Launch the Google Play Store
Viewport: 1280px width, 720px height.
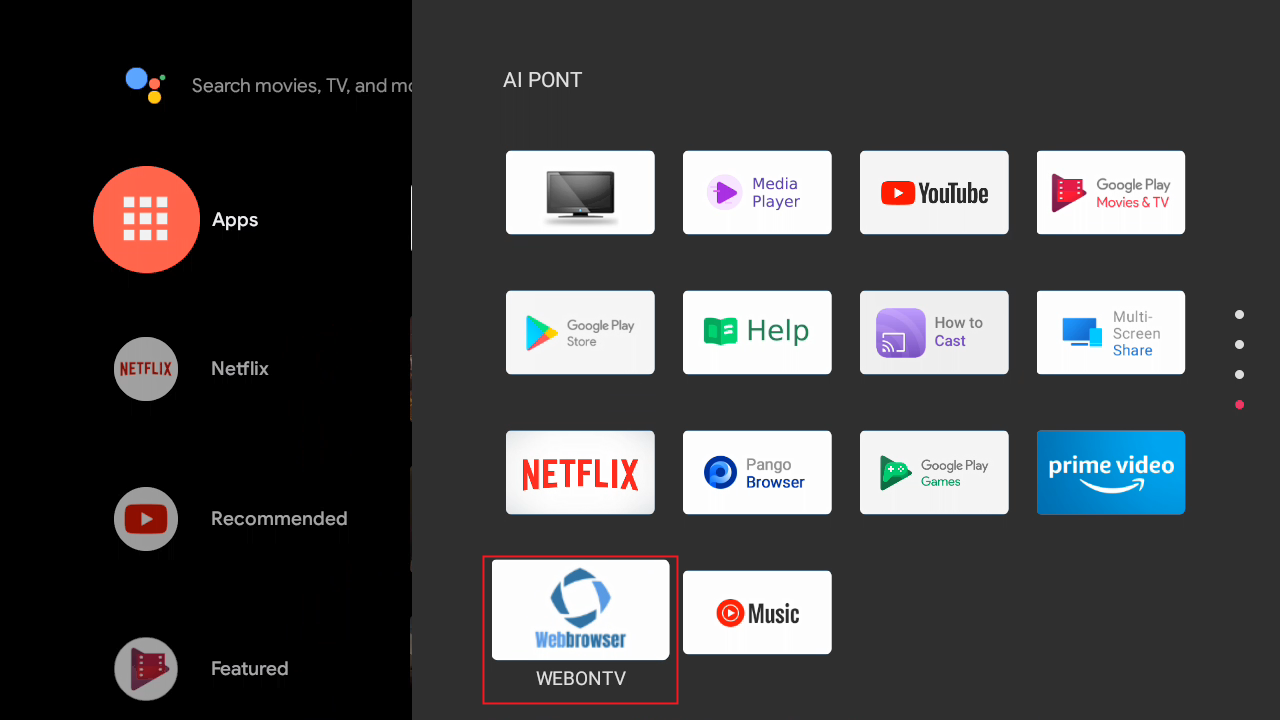[x=580, y=333]
